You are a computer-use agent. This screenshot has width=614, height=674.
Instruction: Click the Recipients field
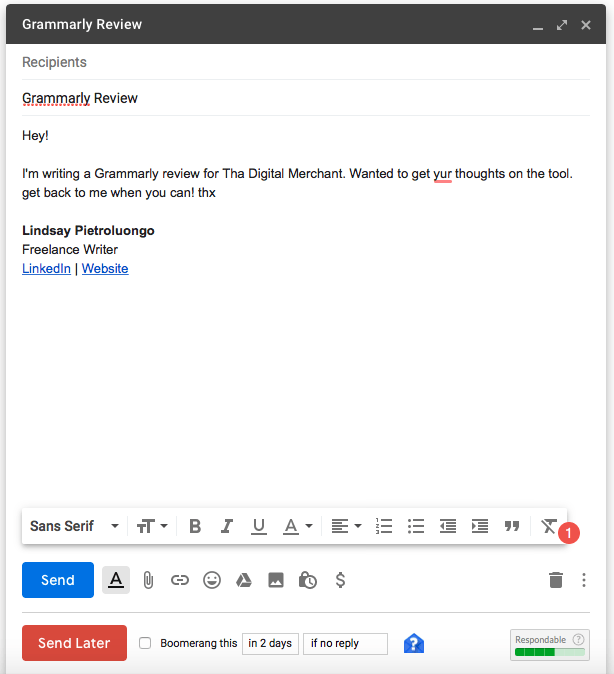[306, 62]
